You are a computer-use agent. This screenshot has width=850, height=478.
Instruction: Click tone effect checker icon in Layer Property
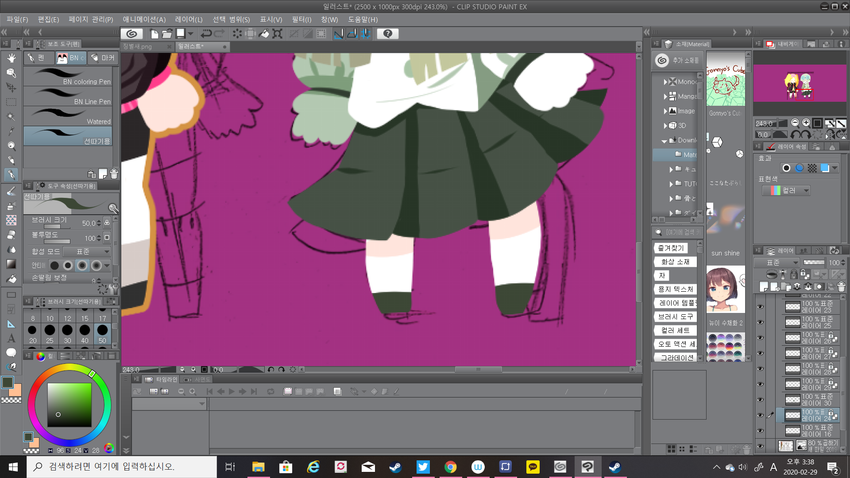tap(812, 168)
